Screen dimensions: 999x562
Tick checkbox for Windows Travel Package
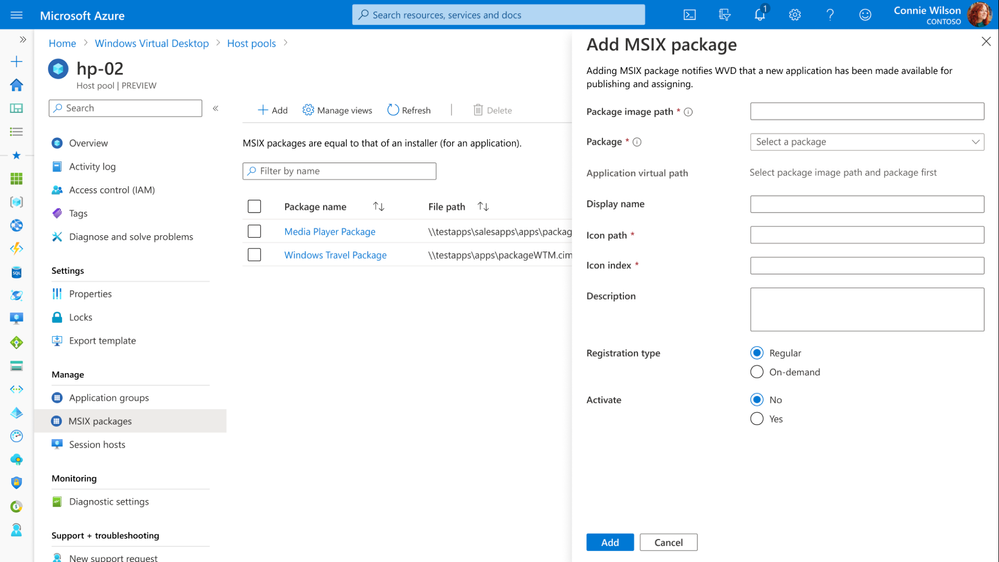pyautogui.click(x=254, y=255)
